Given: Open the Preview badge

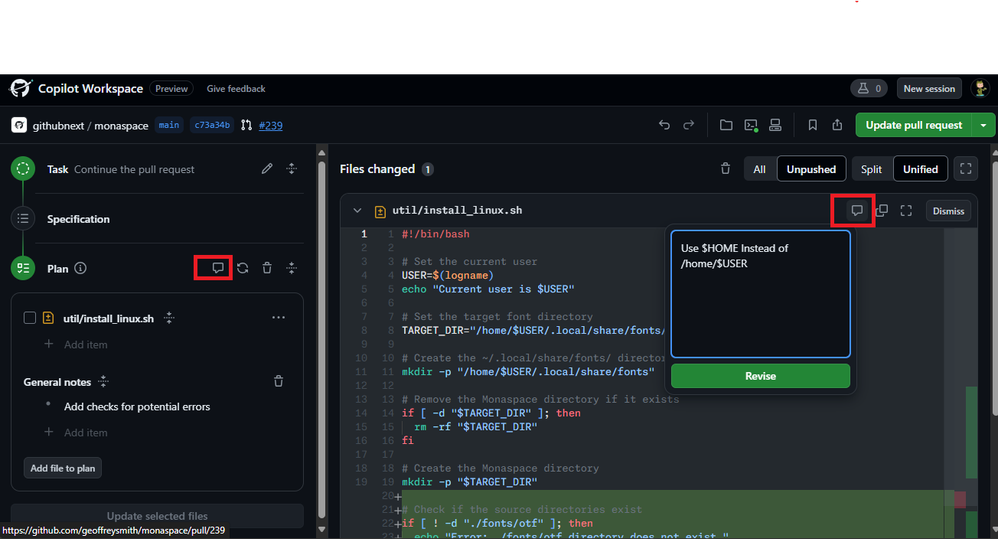Looking at the screenshot, I should (172, 88).
